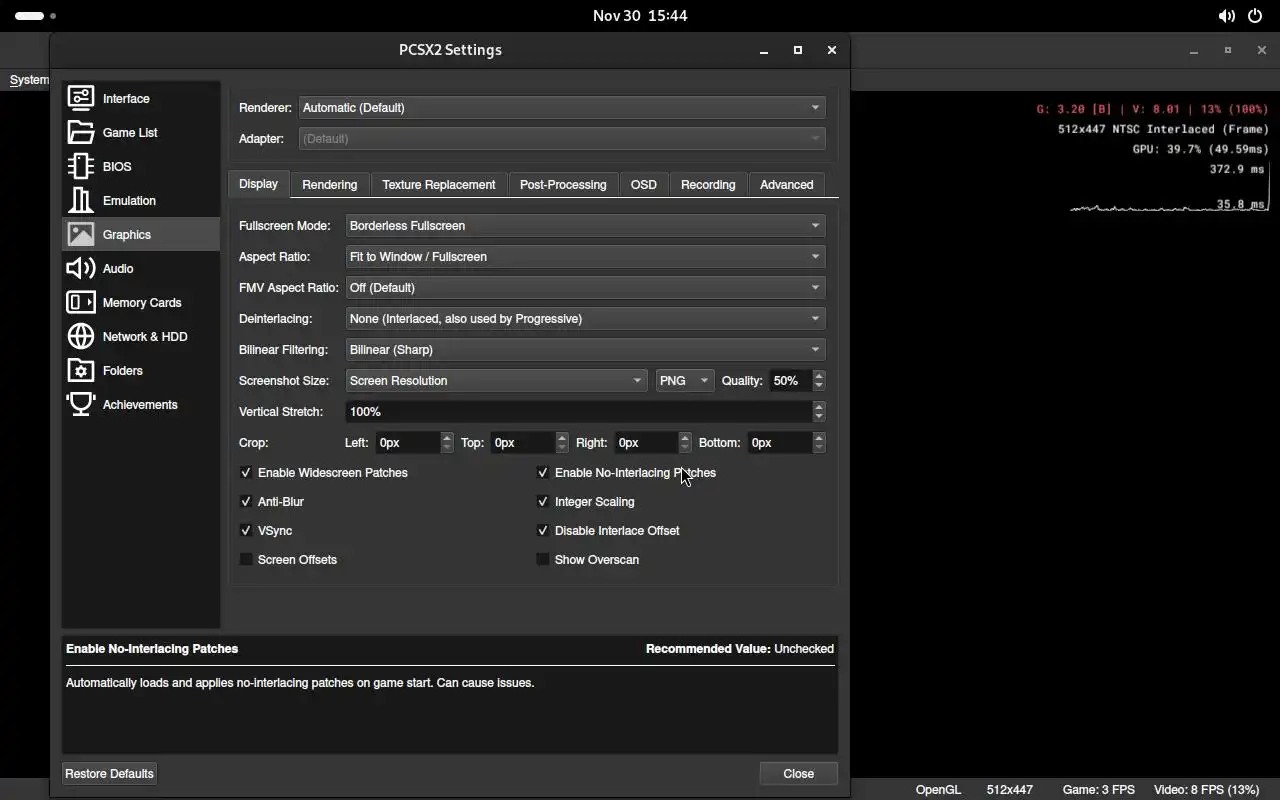Screen dimensions: 1280x800
Task: Toggle the Integer Scaling checkbox
Action: pos(543,501)
